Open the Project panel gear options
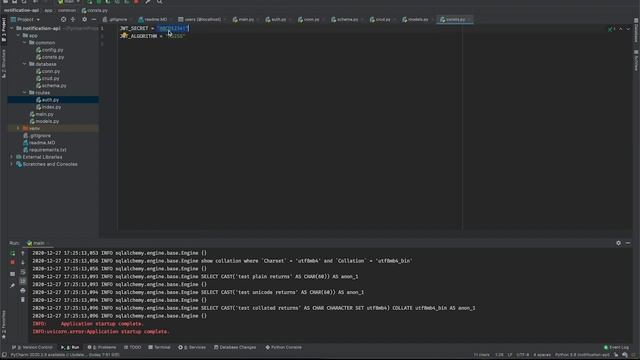Viewport: 640px width, 360px height. pyautogui.click(x=84, y=19)
